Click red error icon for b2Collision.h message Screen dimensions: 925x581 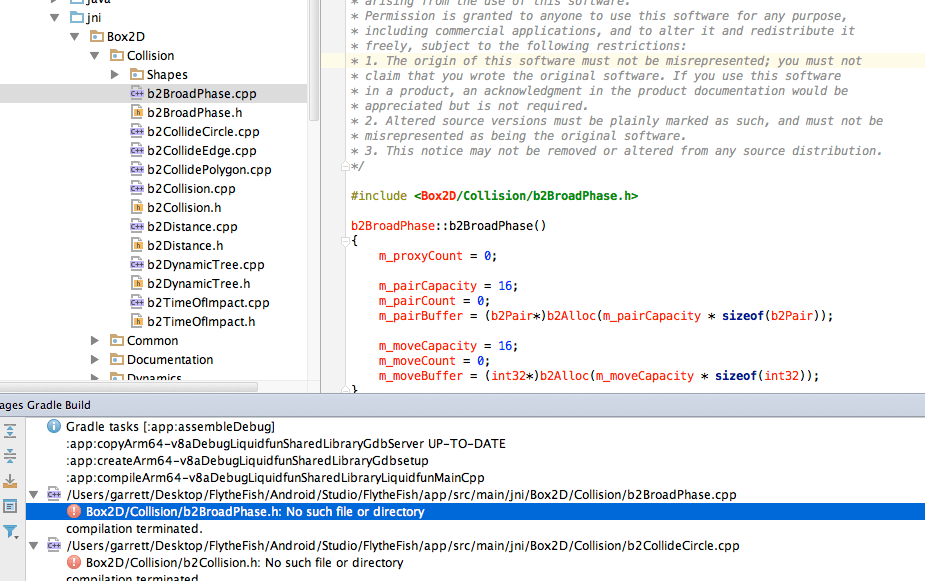point(74,563)
